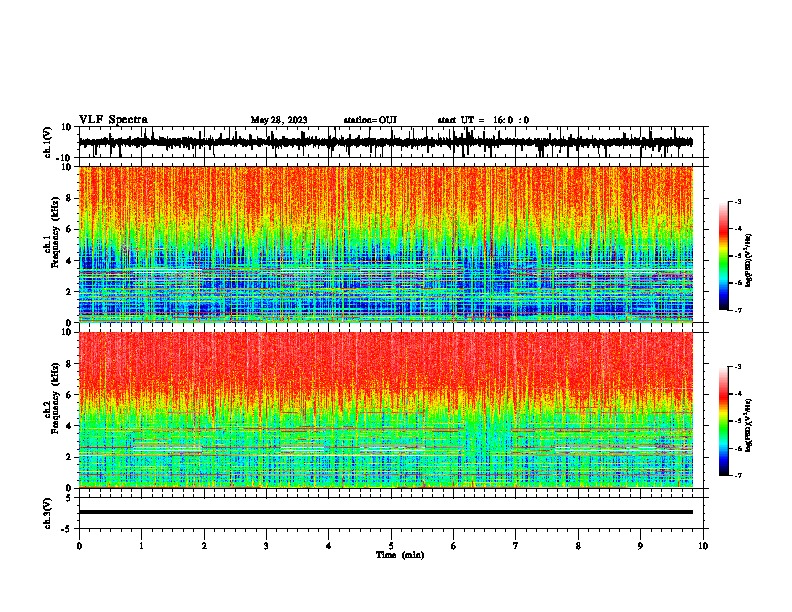The height and width of the screenshot is (612, 792).
Task: Click time axis tick label "10"
Action: click(703, 545)
